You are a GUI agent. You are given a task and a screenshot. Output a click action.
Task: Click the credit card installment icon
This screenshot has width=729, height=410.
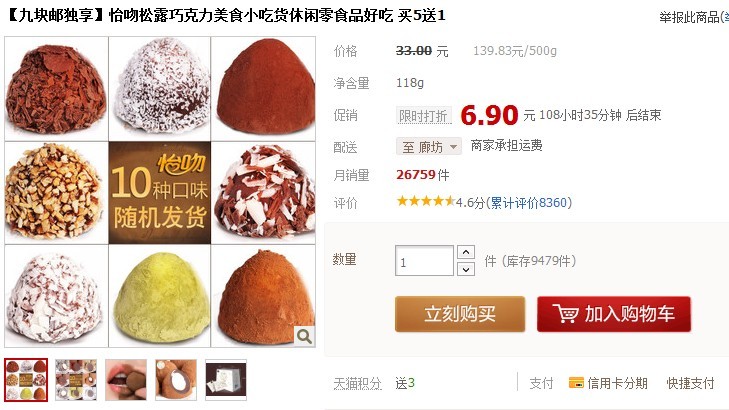576,383
